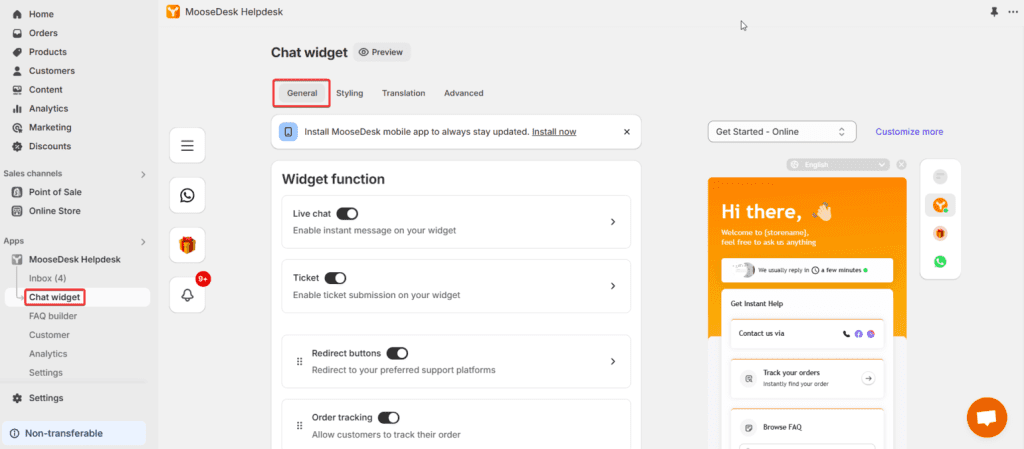Image resolution: width=1024 pixels, height=449 pixels.
Task: Click the Track your orders card in preview
Action: [x=807, y=379]
